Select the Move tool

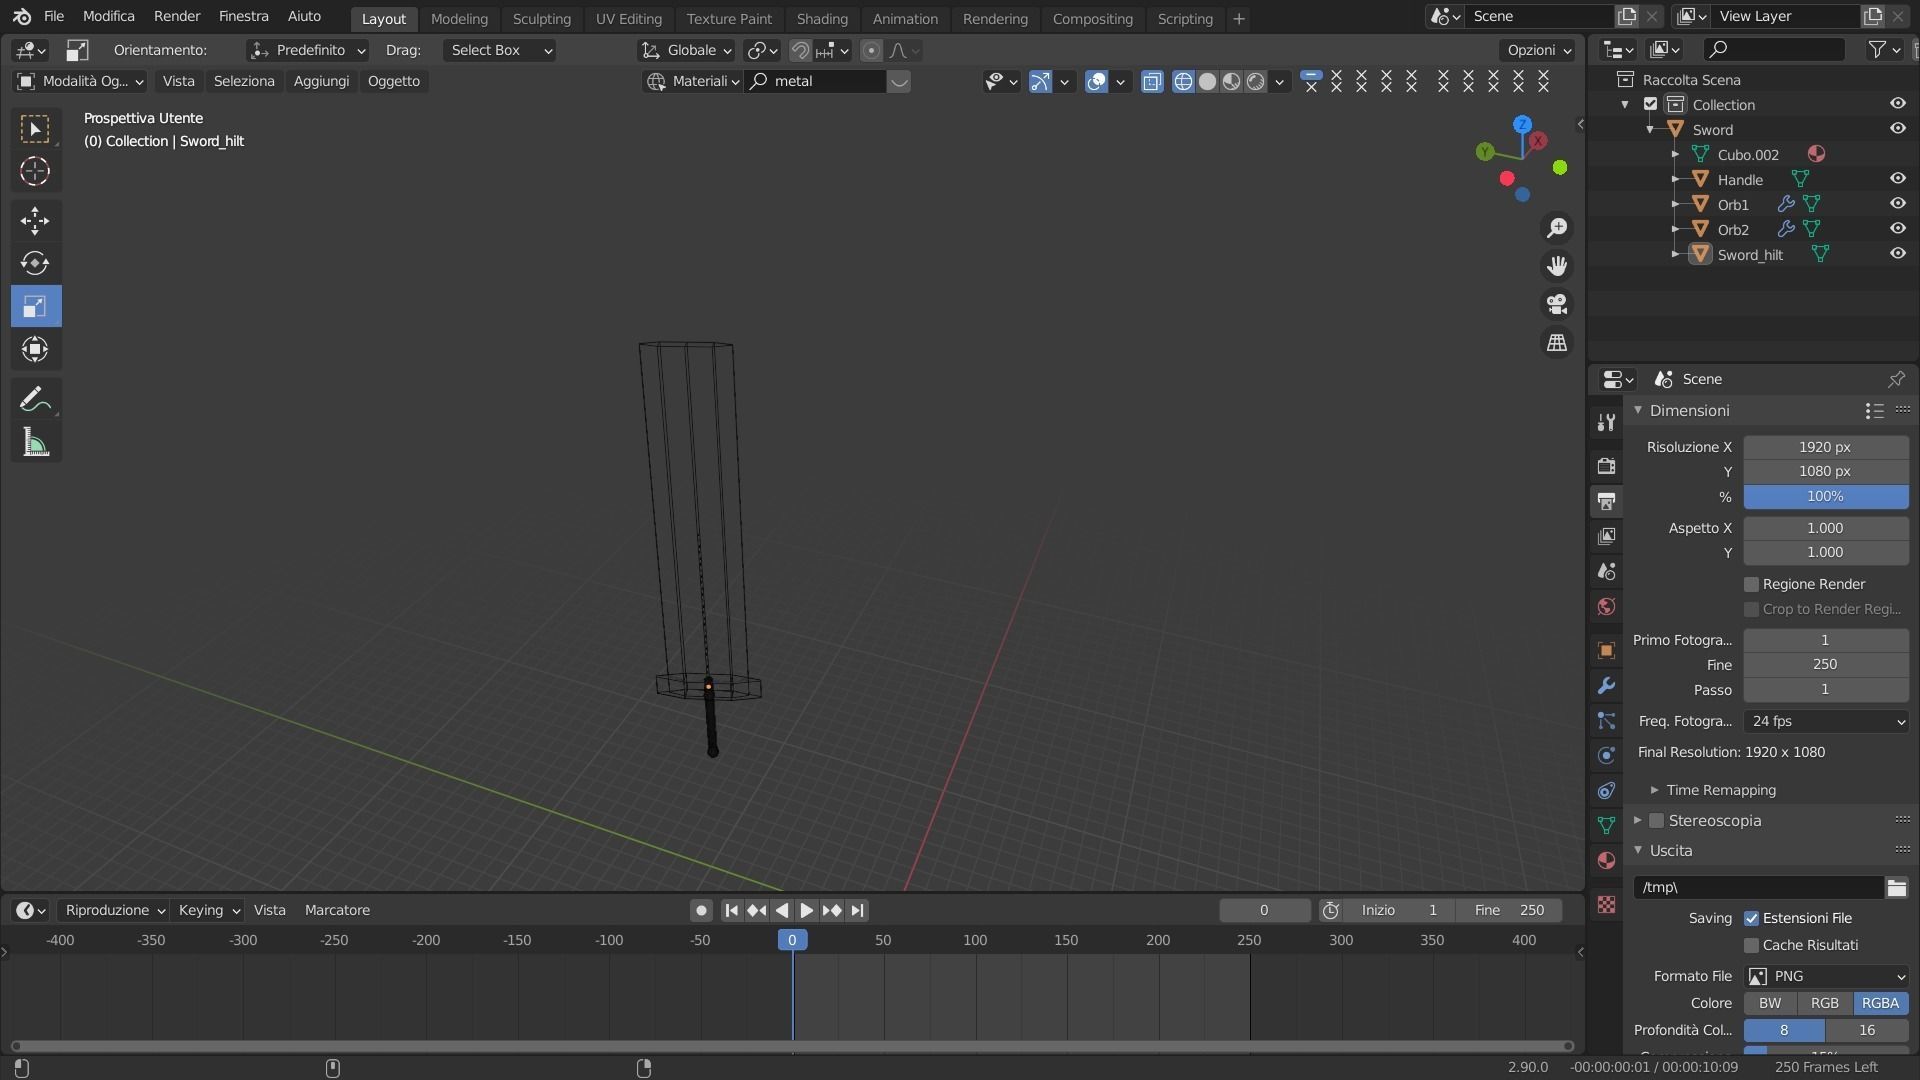[x=35, y=220]
